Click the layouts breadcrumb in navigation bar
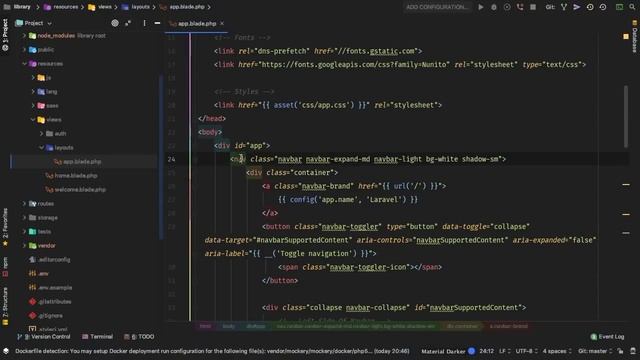 tap(136, 7)
